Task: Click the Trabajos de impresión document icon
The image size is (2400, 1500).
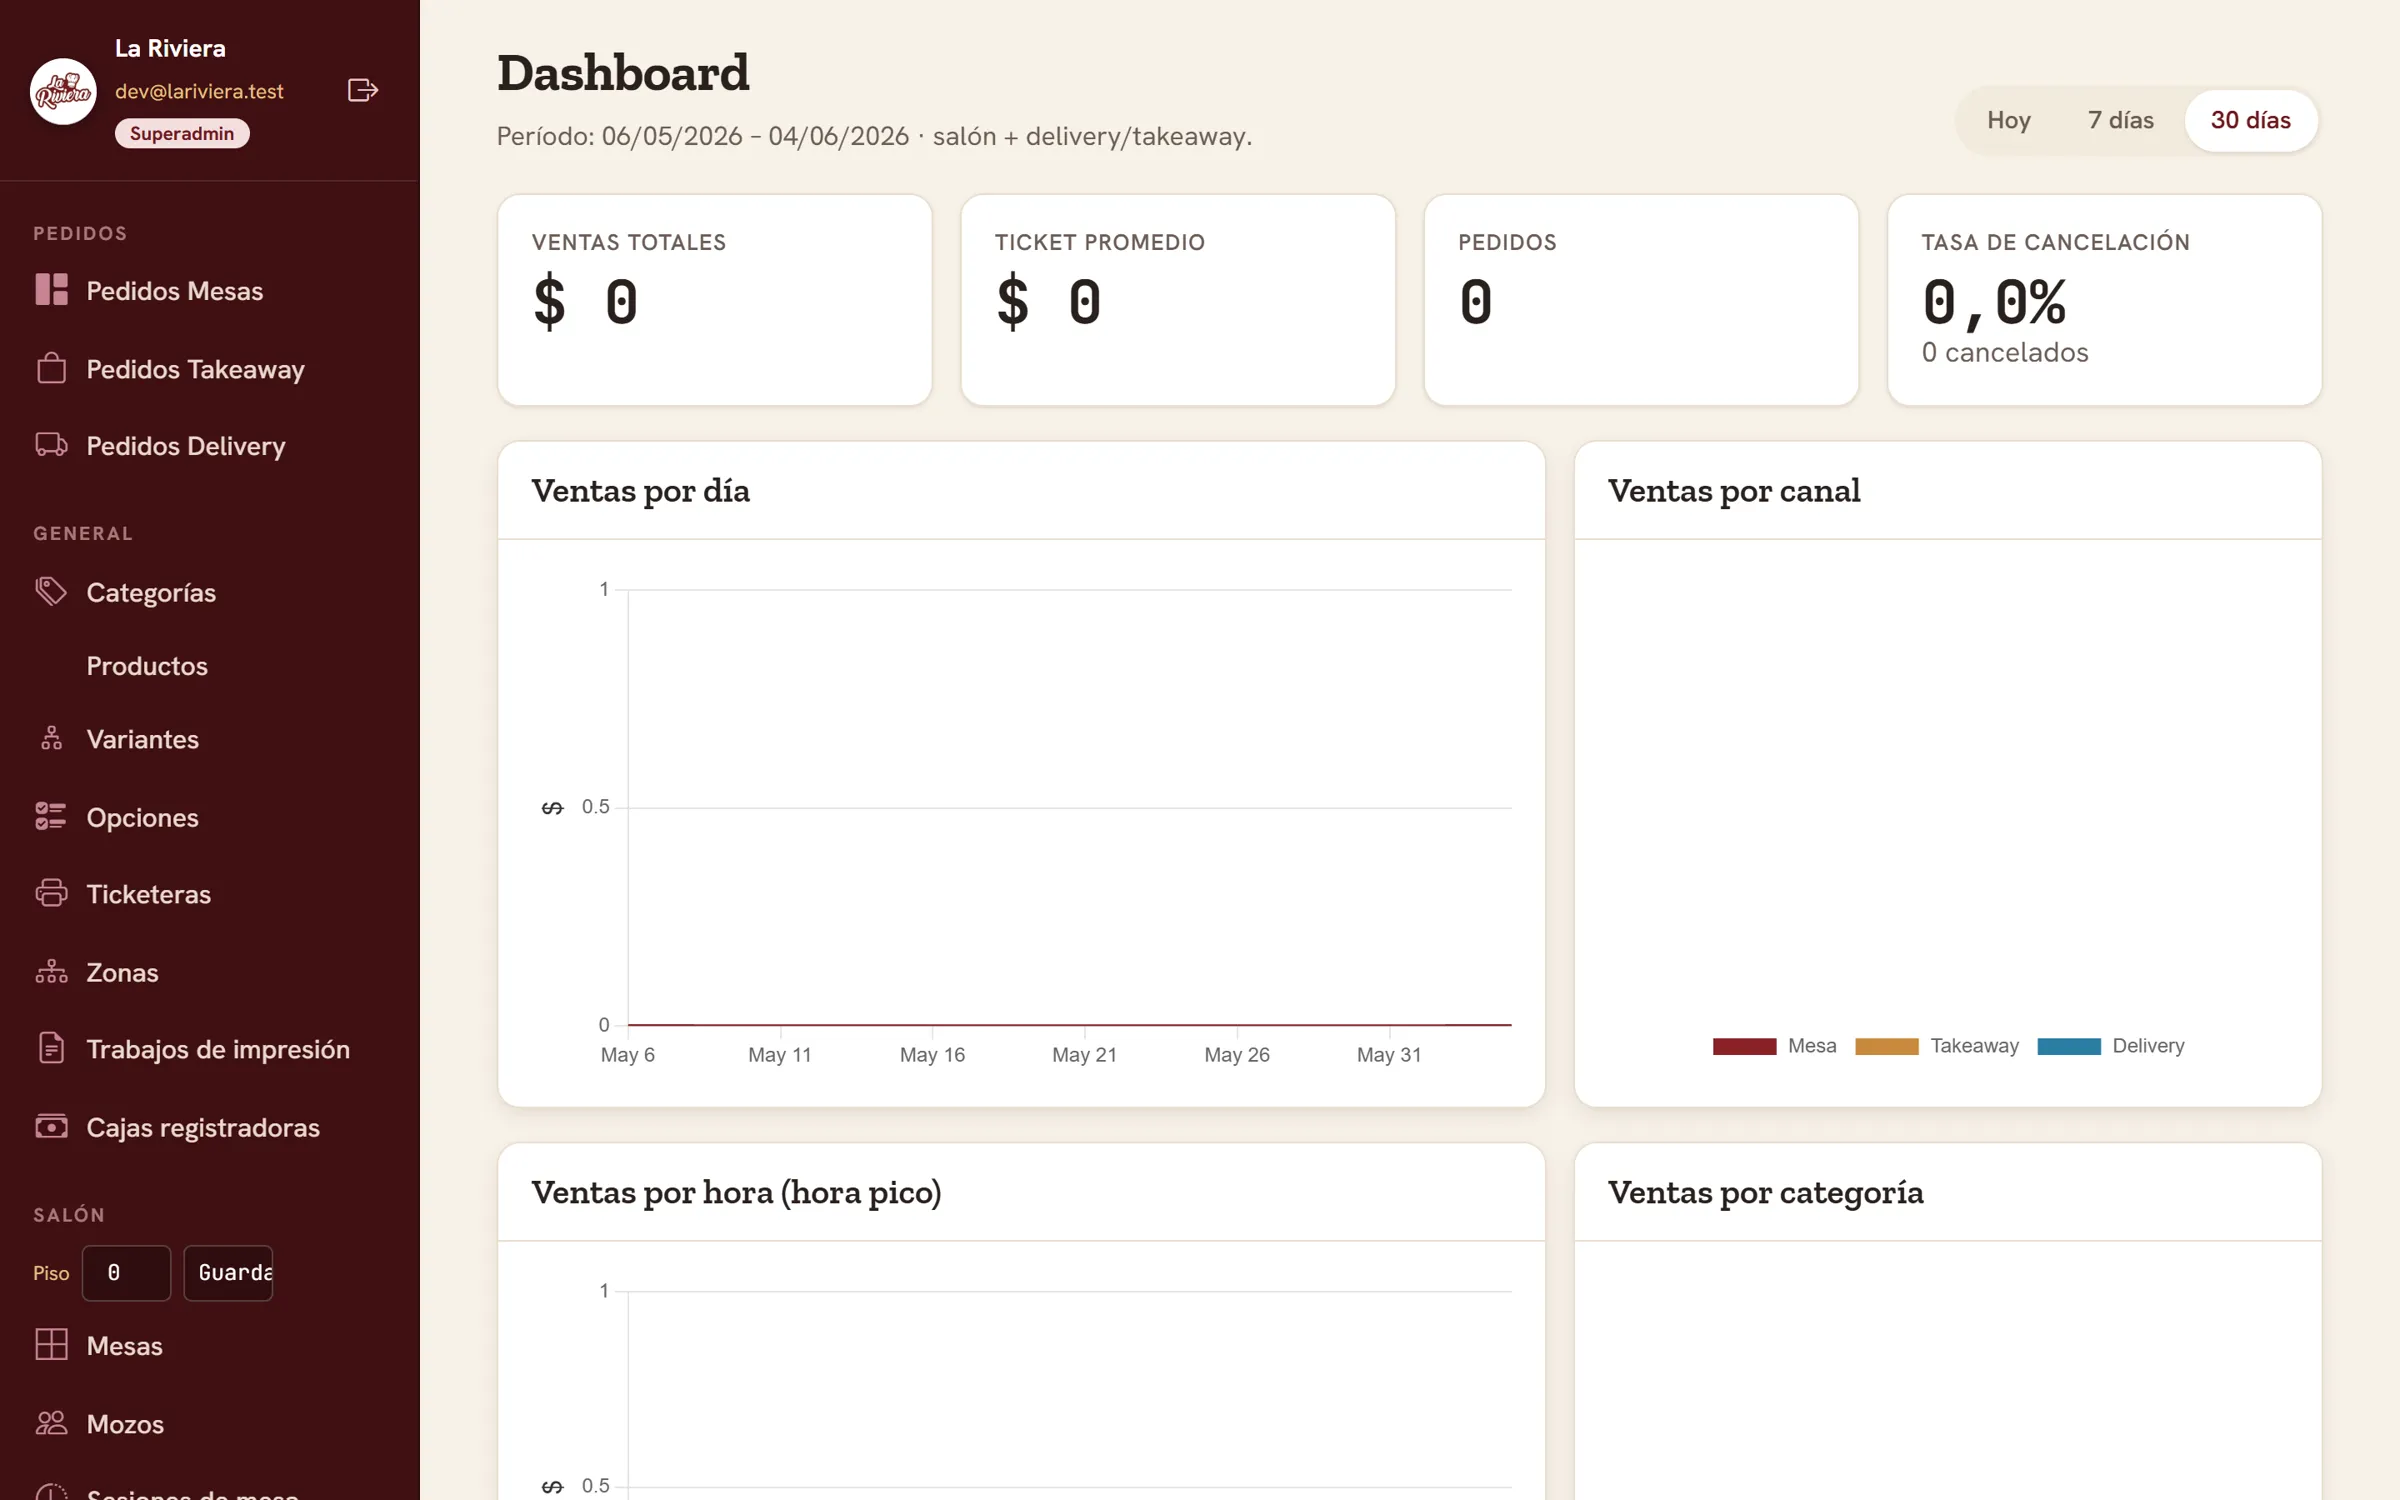Action: [51, 1048]
